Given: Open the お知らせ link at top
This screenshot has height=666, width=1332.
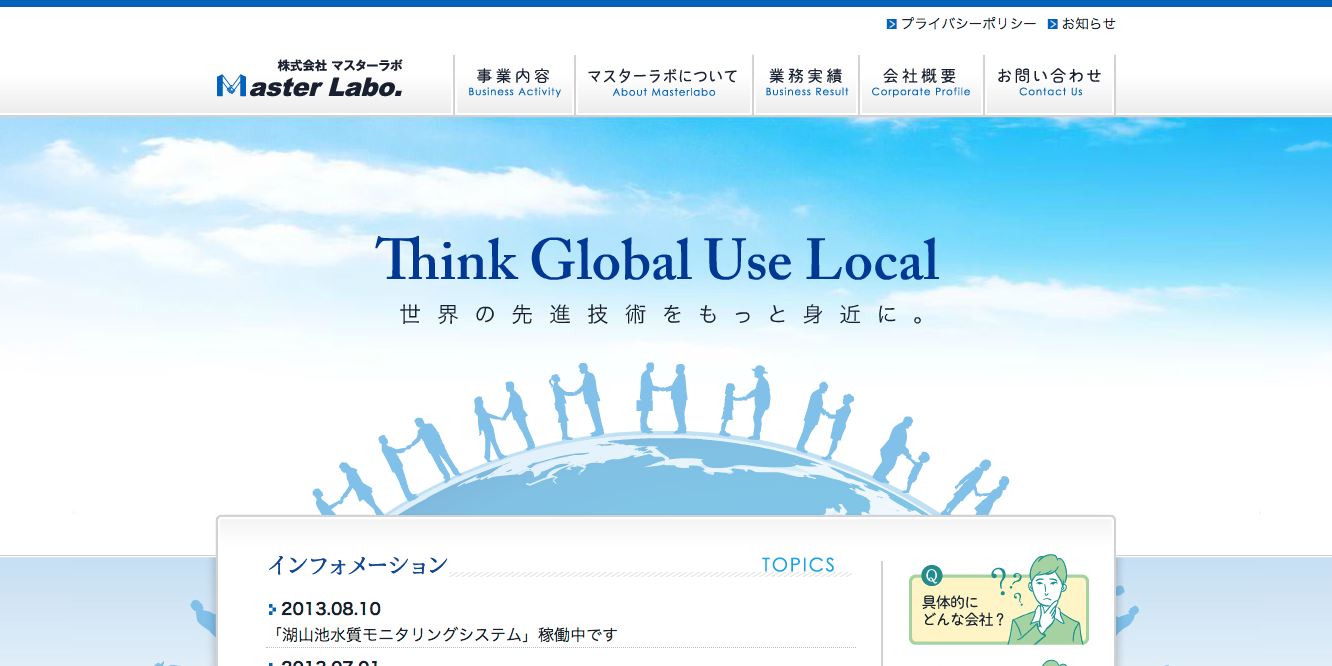Looking at the screenshot, I should (1088, 23).
